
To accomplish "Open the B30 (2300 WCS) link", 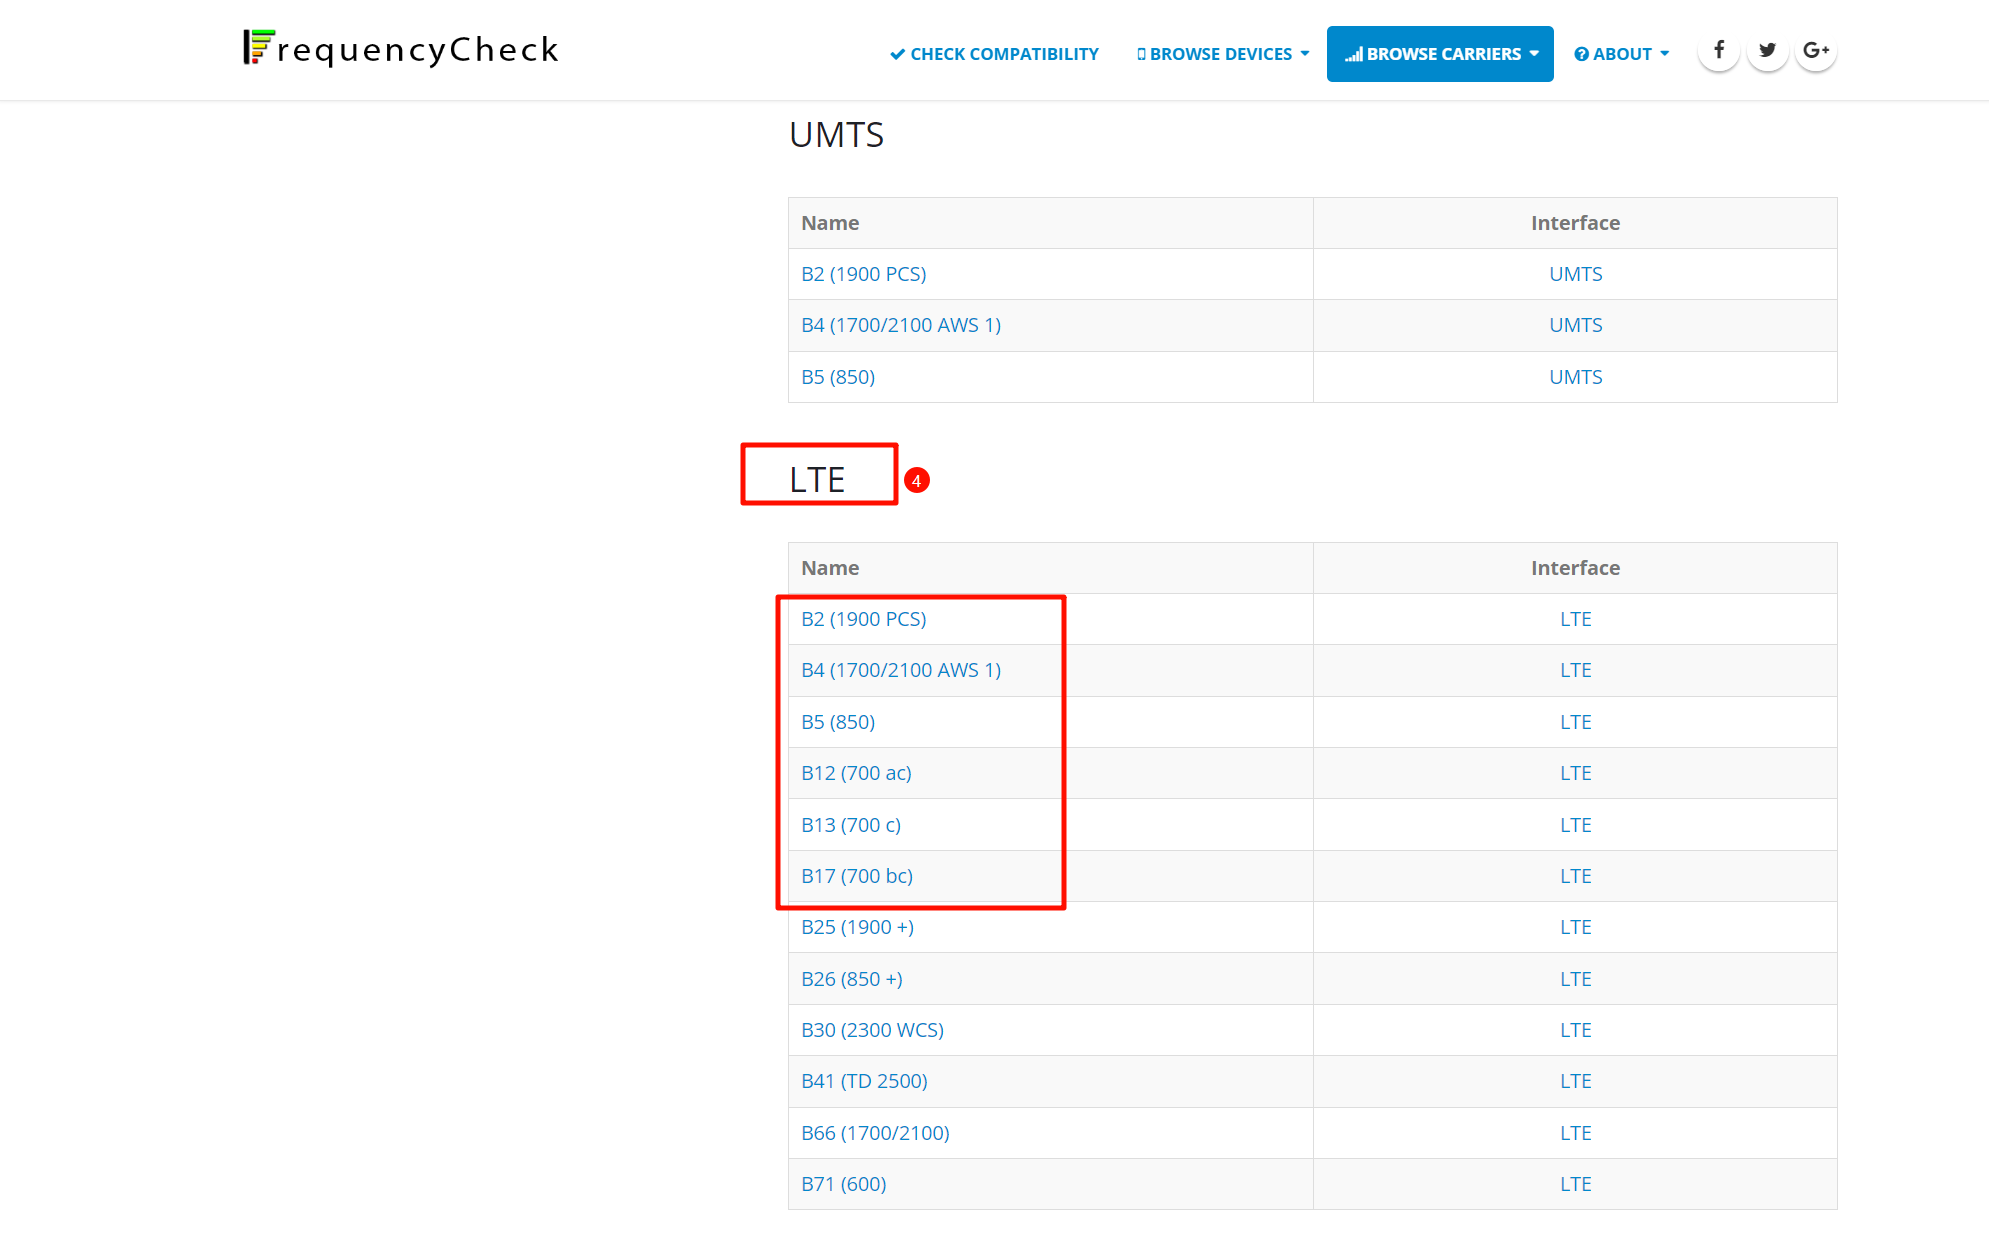I will 872,1030.
